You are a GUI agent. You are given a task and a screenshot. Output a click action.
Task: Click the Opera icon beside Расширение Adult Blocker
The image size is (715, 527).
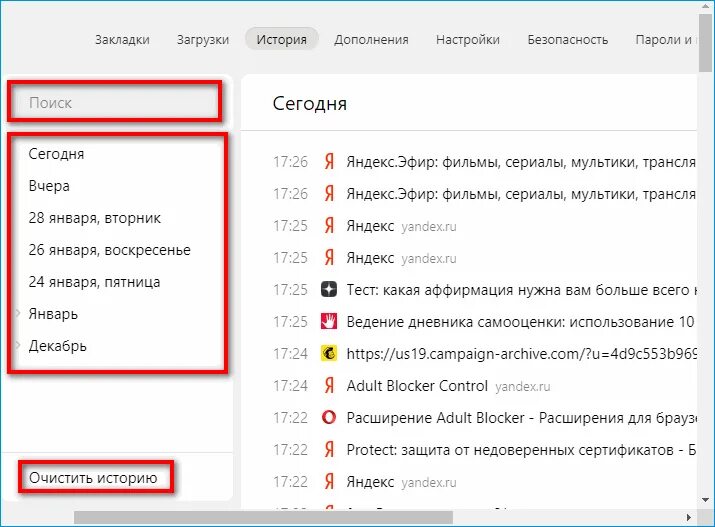tap(329, 418)
